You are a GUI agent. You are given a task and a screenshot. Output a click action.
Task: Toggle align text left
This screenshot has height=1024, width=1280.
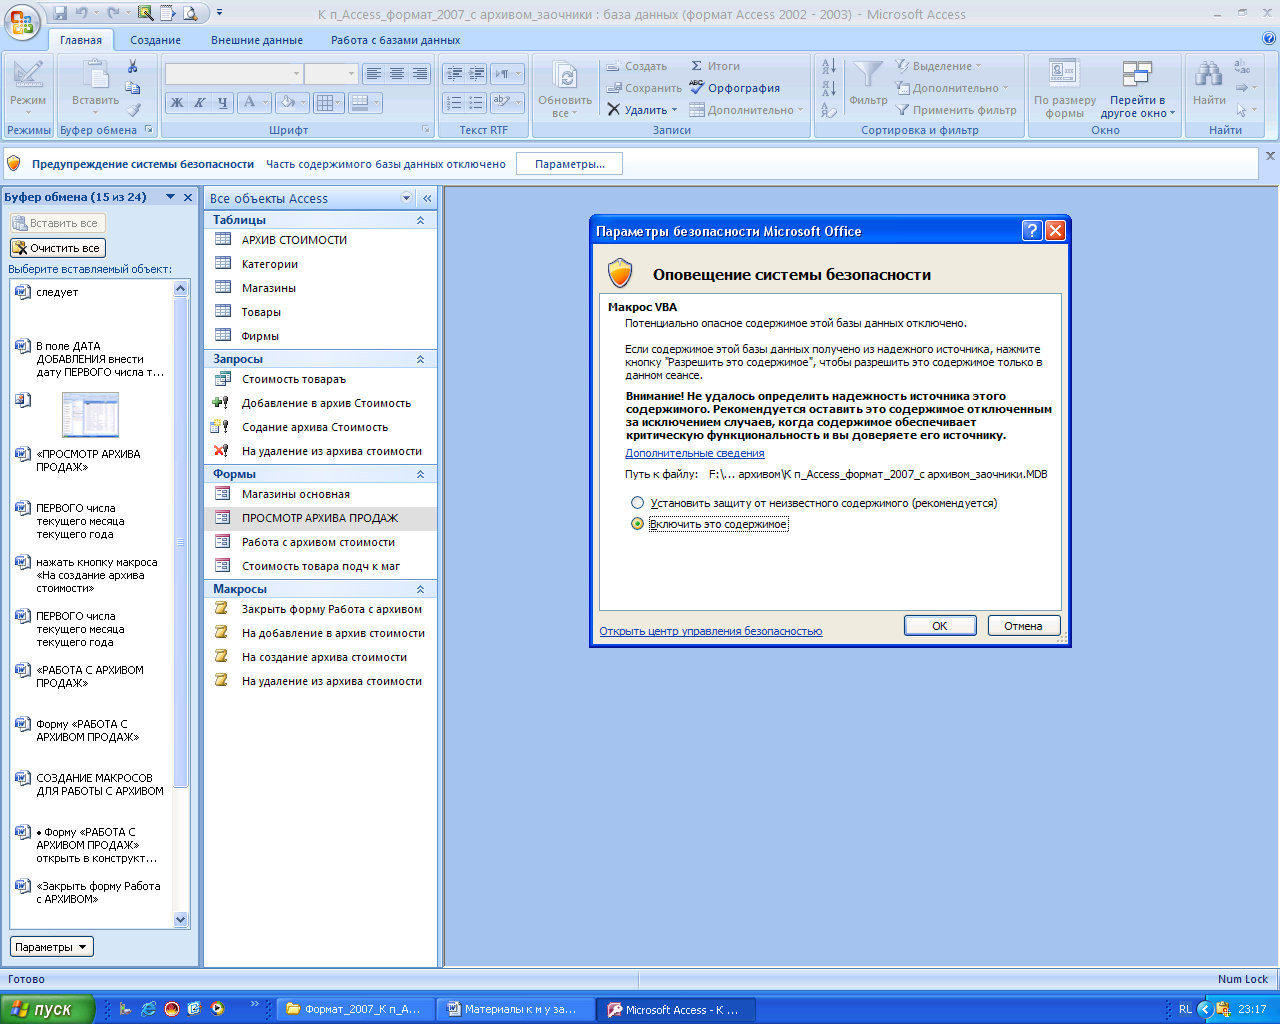(373, 74)
